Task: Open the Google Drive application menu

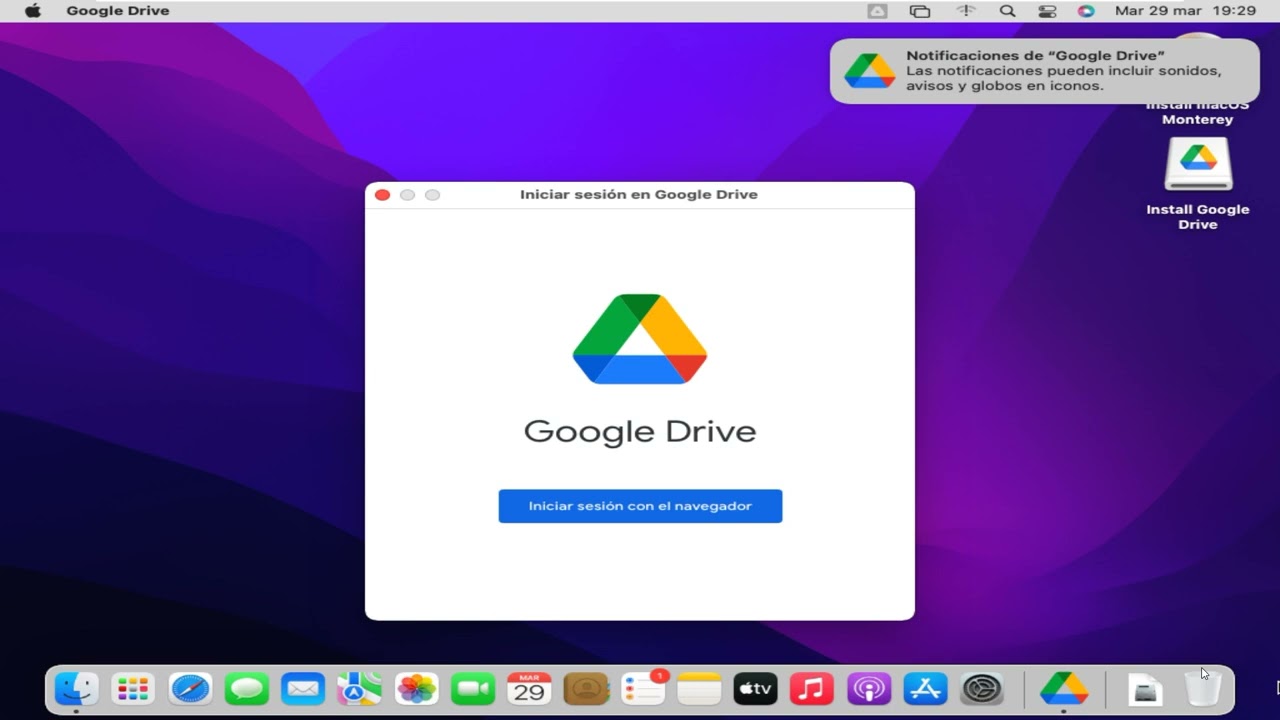Action: click(x=118, y=11)
